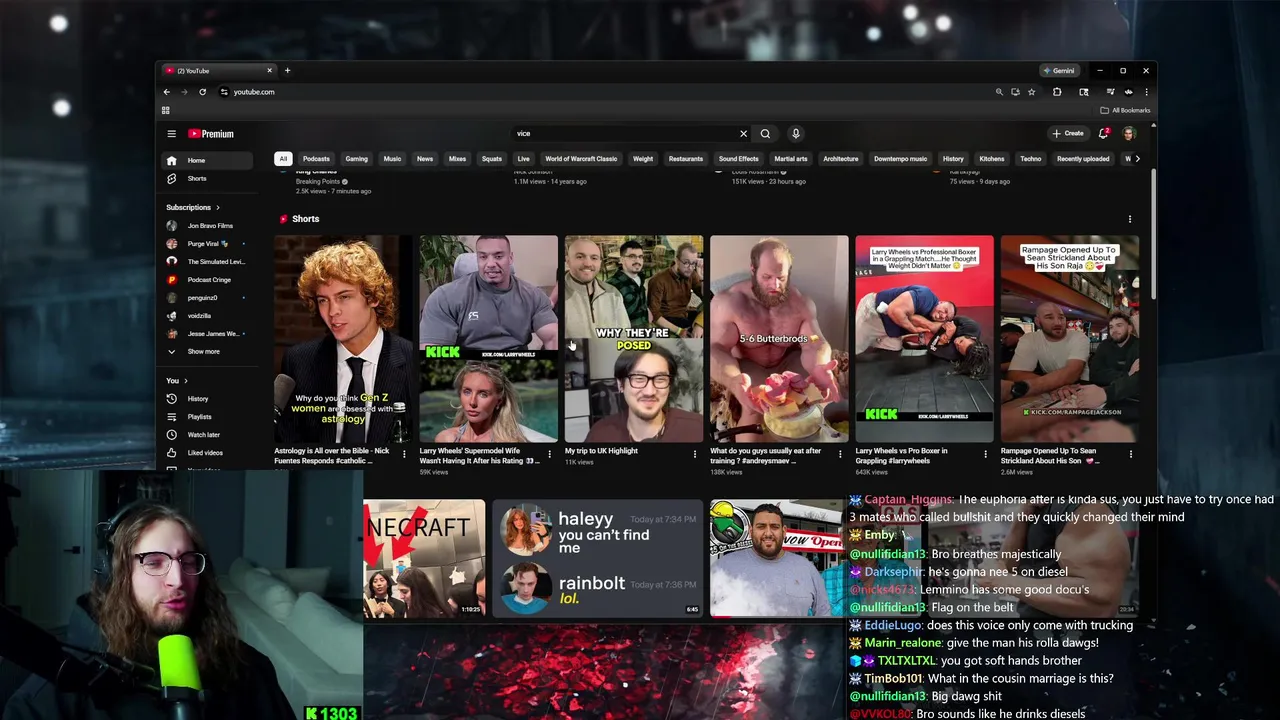Open the browser extensions puzzle icon
1280x720 pixels.
(1057, 92)
